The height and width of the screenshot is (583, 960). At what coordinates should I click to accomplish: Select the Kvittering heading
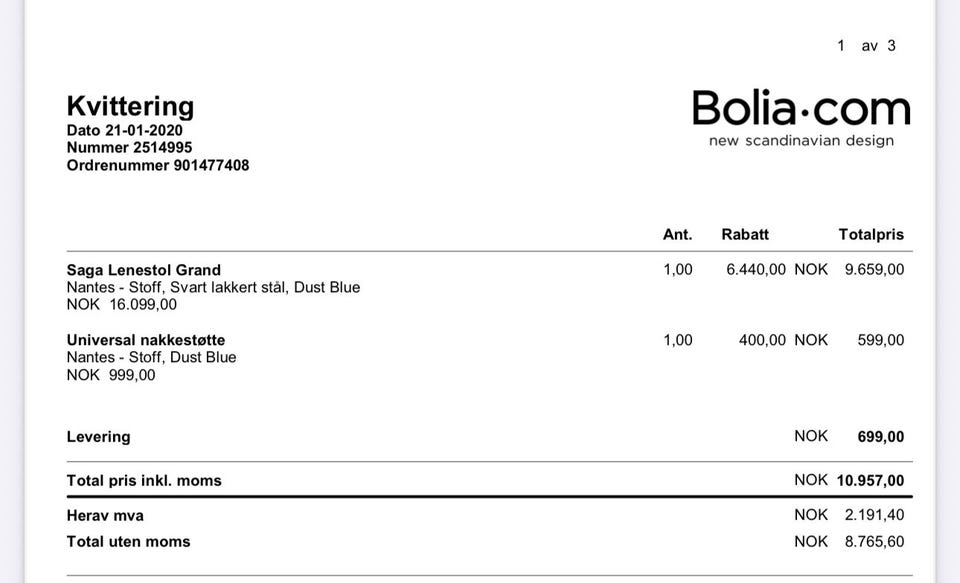point(130,106)
